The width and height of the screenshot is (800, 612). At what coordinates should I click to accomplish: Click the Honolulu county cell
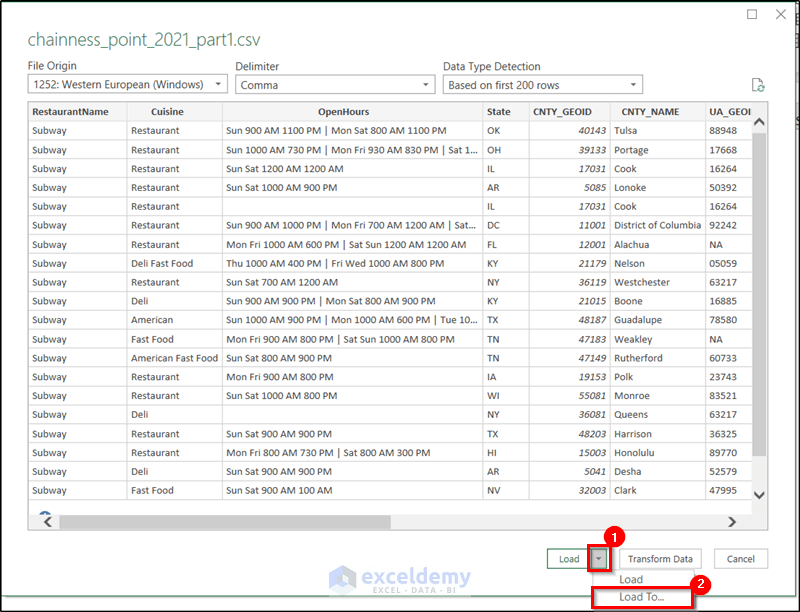pos(658,453)
